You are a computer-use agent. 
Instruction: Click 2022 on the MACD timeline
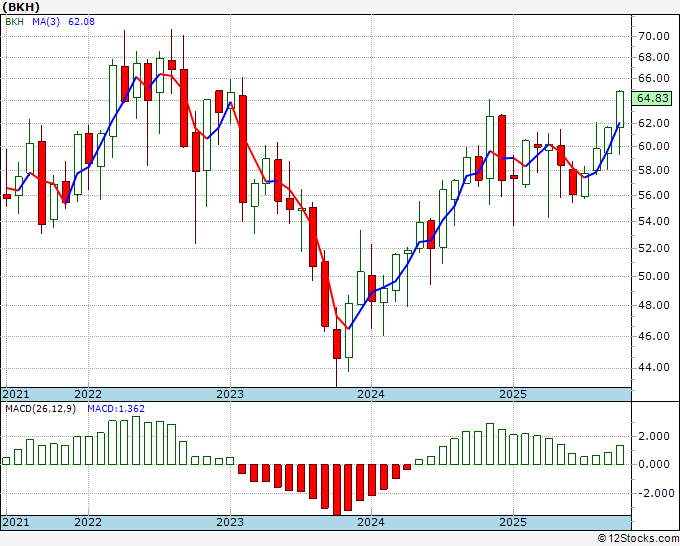pos(88,522)
